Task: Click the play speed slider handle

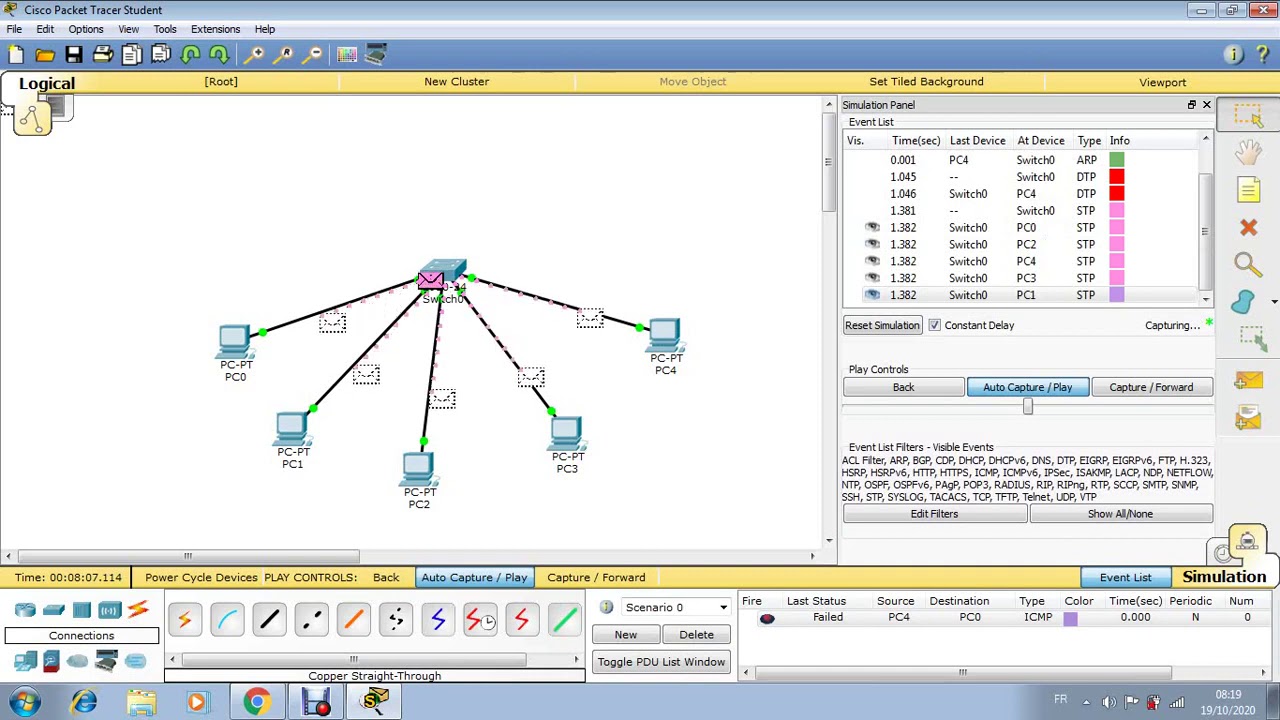Action: pos(1027,407)
